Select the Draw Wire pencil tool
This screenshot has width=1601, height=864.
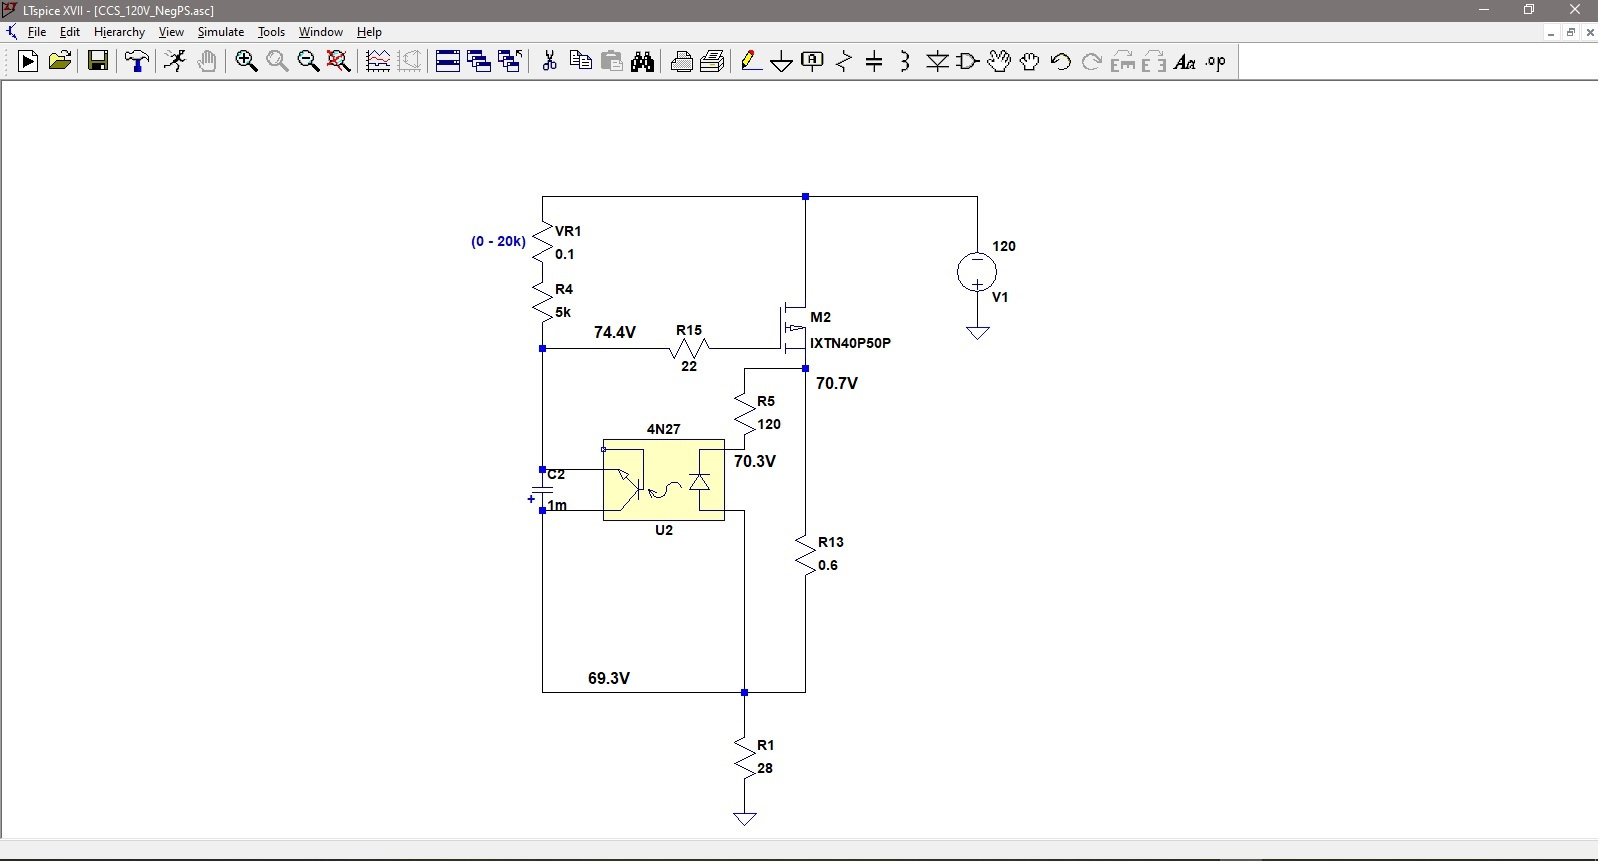751,62
